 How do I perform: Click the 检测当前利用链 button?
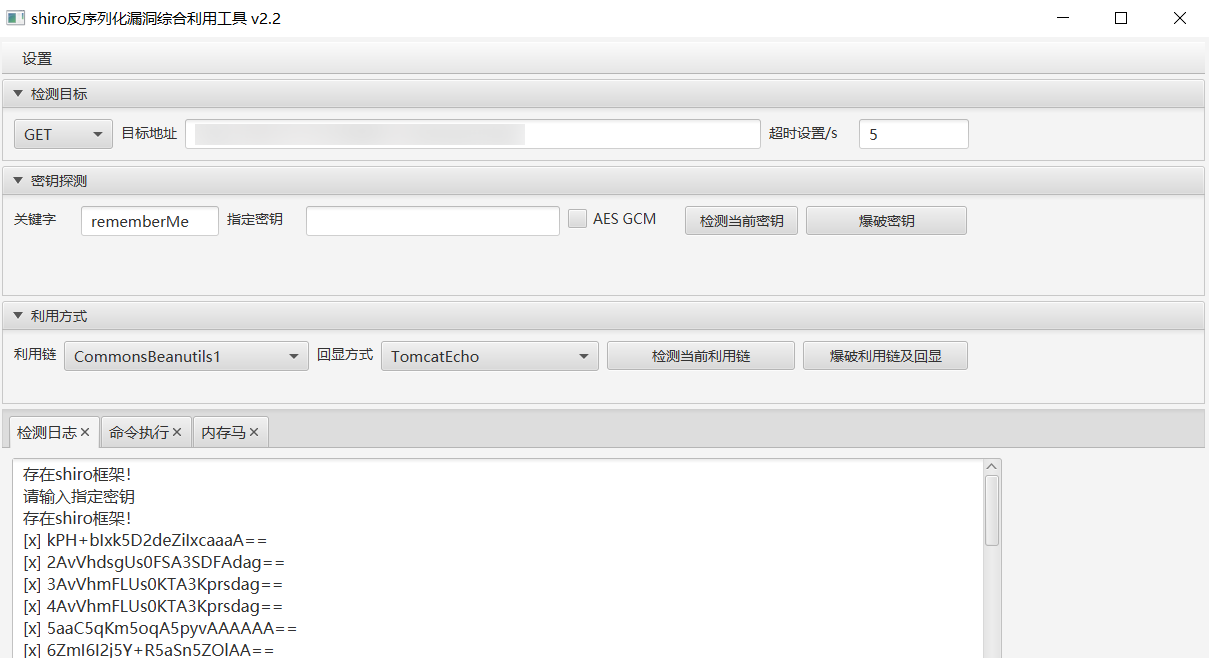click(700, 356)
